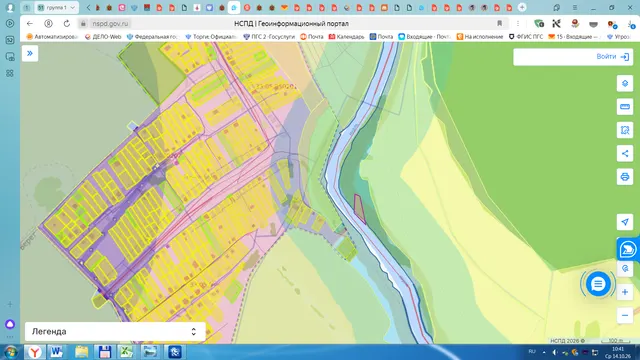Open the ФГИС ПГС bookmark
640x360 pixels.
[526, 37]
